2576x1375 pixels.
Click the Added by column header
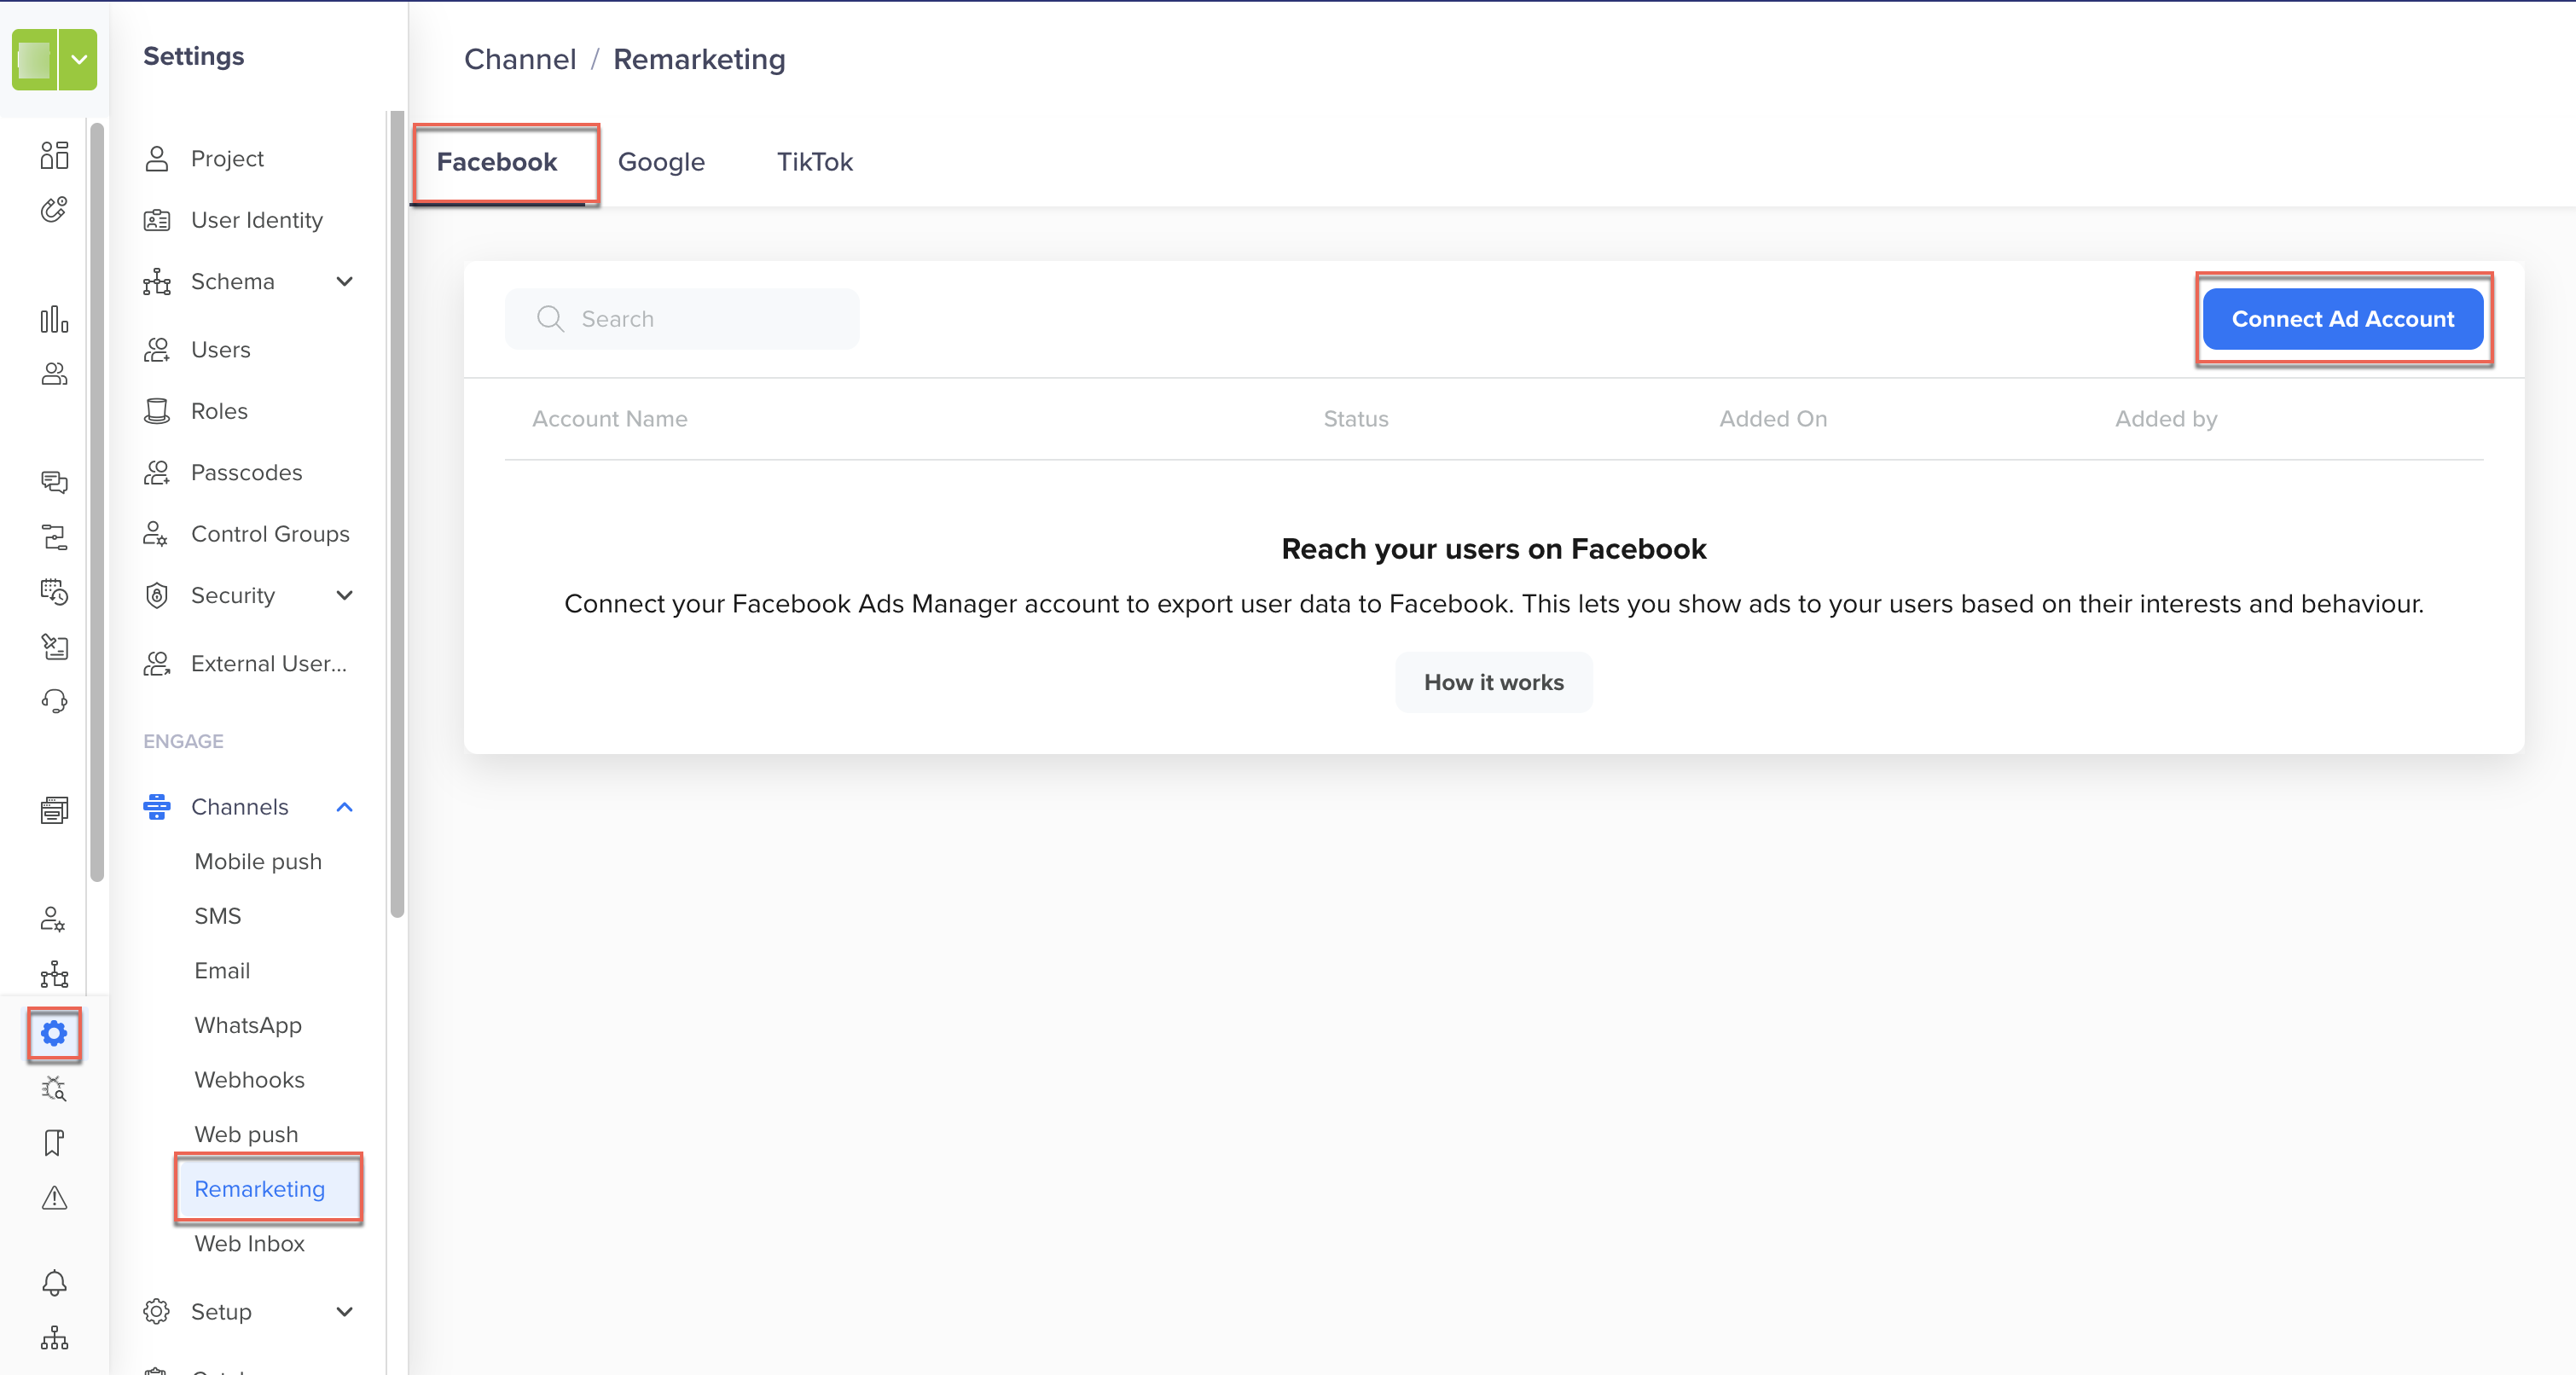click(2166, 419)
